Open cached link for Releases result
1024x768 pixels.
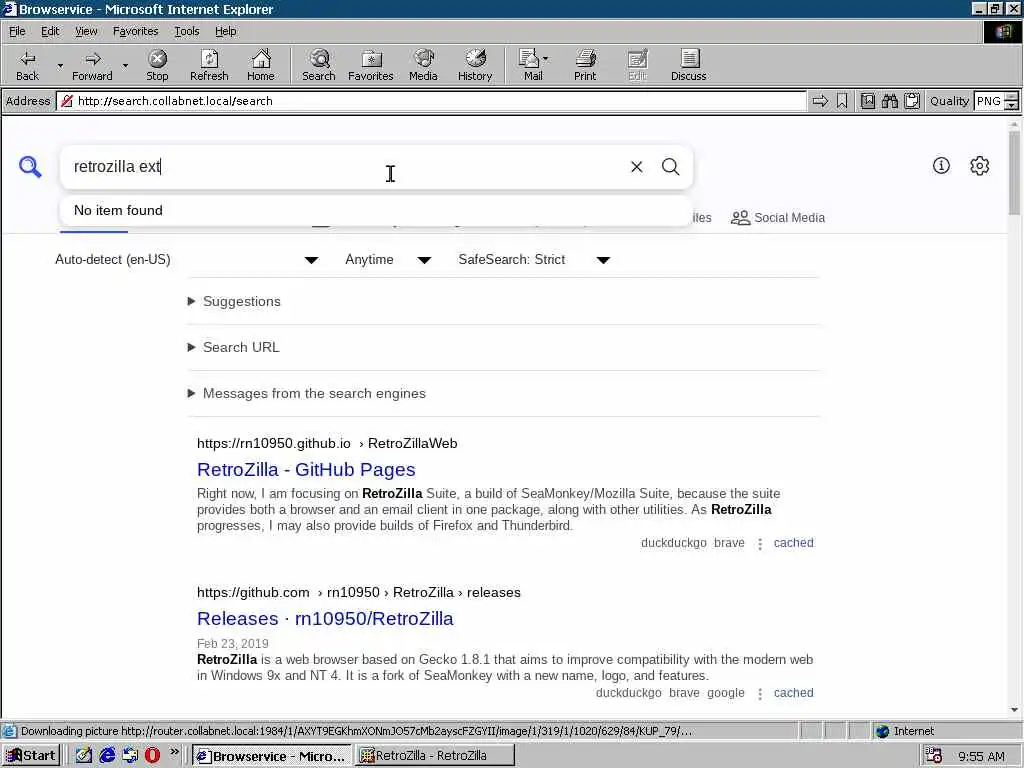[793, 693]
